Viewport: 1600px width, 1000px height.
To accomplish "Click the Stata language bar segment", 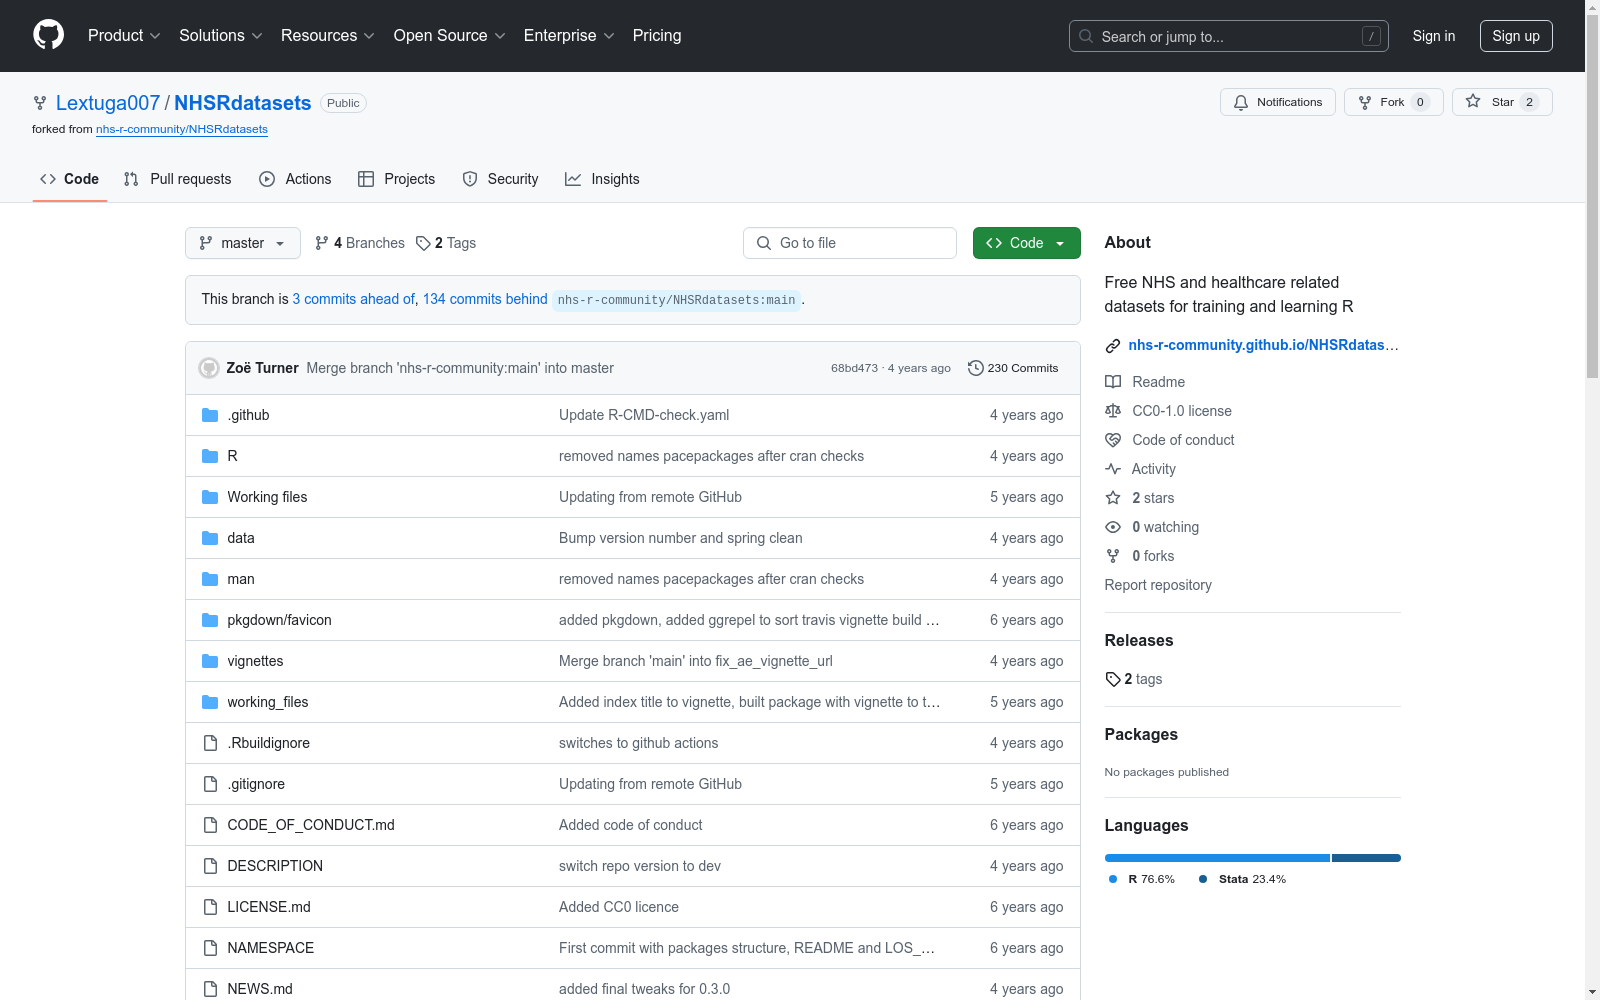I will click(1366, 858).
